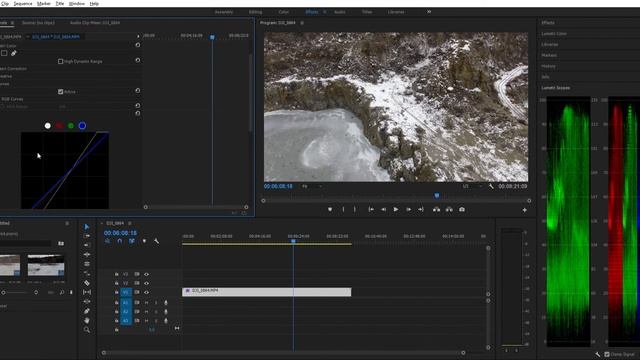Open the button editor plus icon
Screen dimensions: 640x360
524,210
